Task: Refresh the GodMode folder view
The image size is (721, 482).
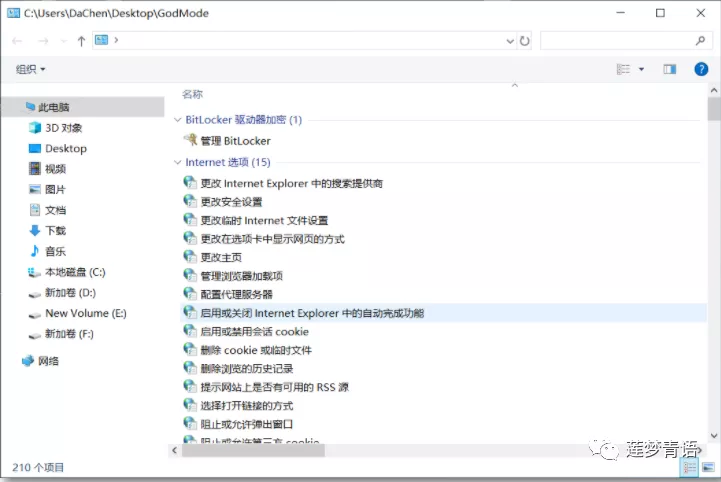Action: click(x=524, y=41)
